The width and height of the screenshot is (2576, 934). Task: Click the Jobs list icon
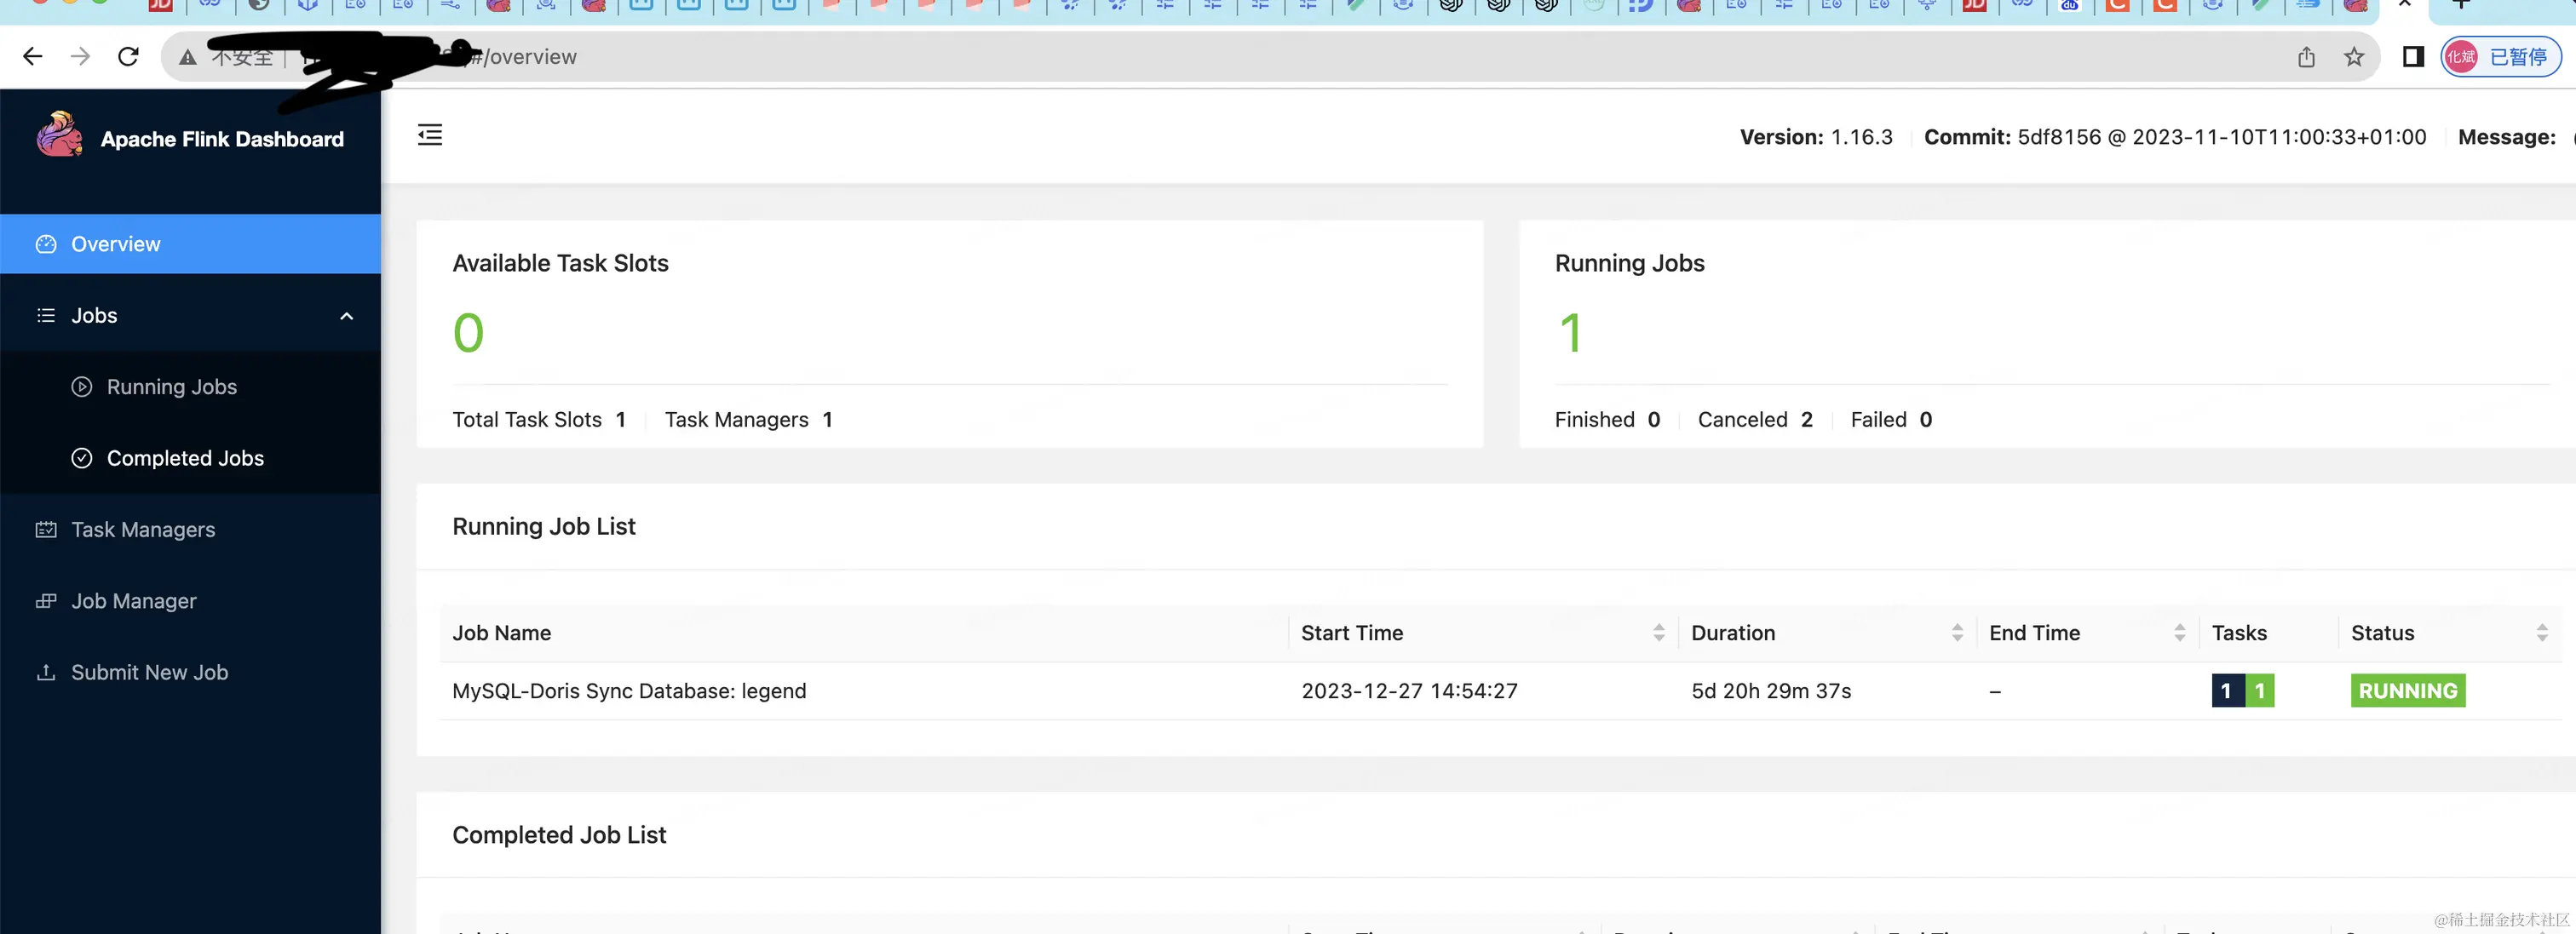pyautogui.click(x=46, y=316)
